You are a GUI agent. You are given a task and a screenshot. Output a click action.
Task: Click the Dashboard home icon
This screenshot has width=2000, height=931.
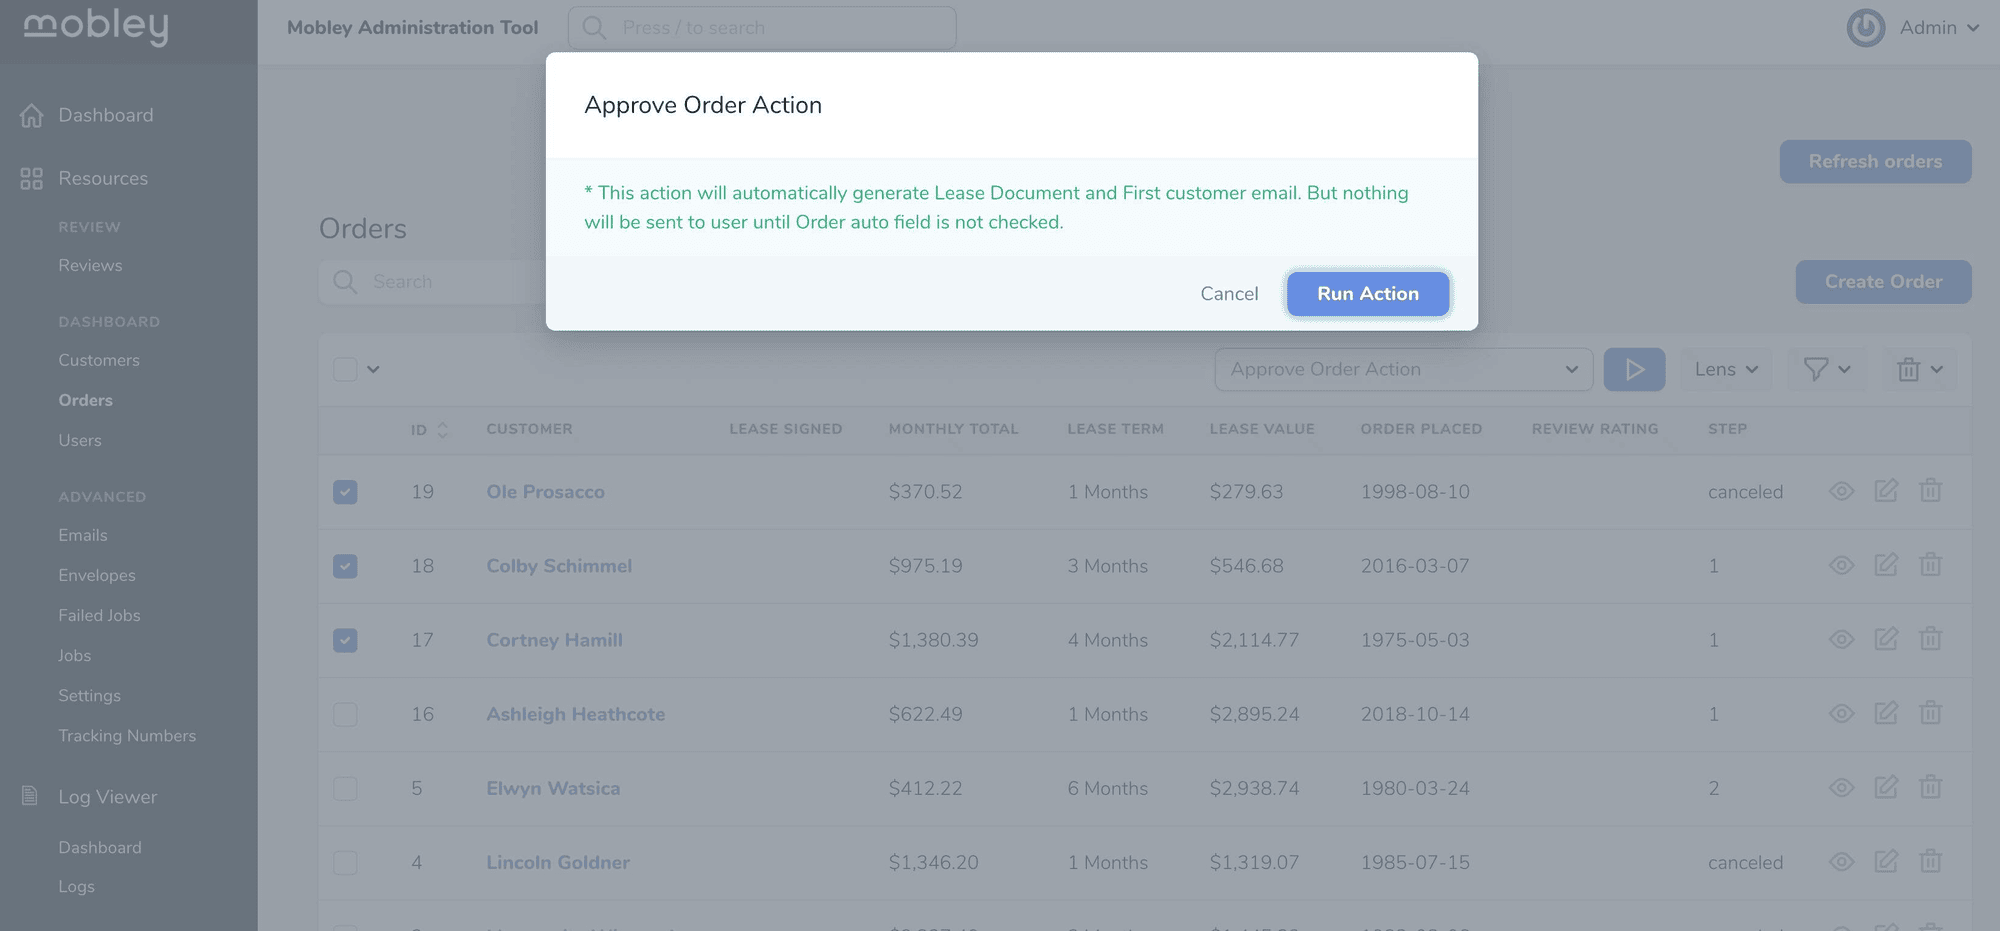point(31,116)
